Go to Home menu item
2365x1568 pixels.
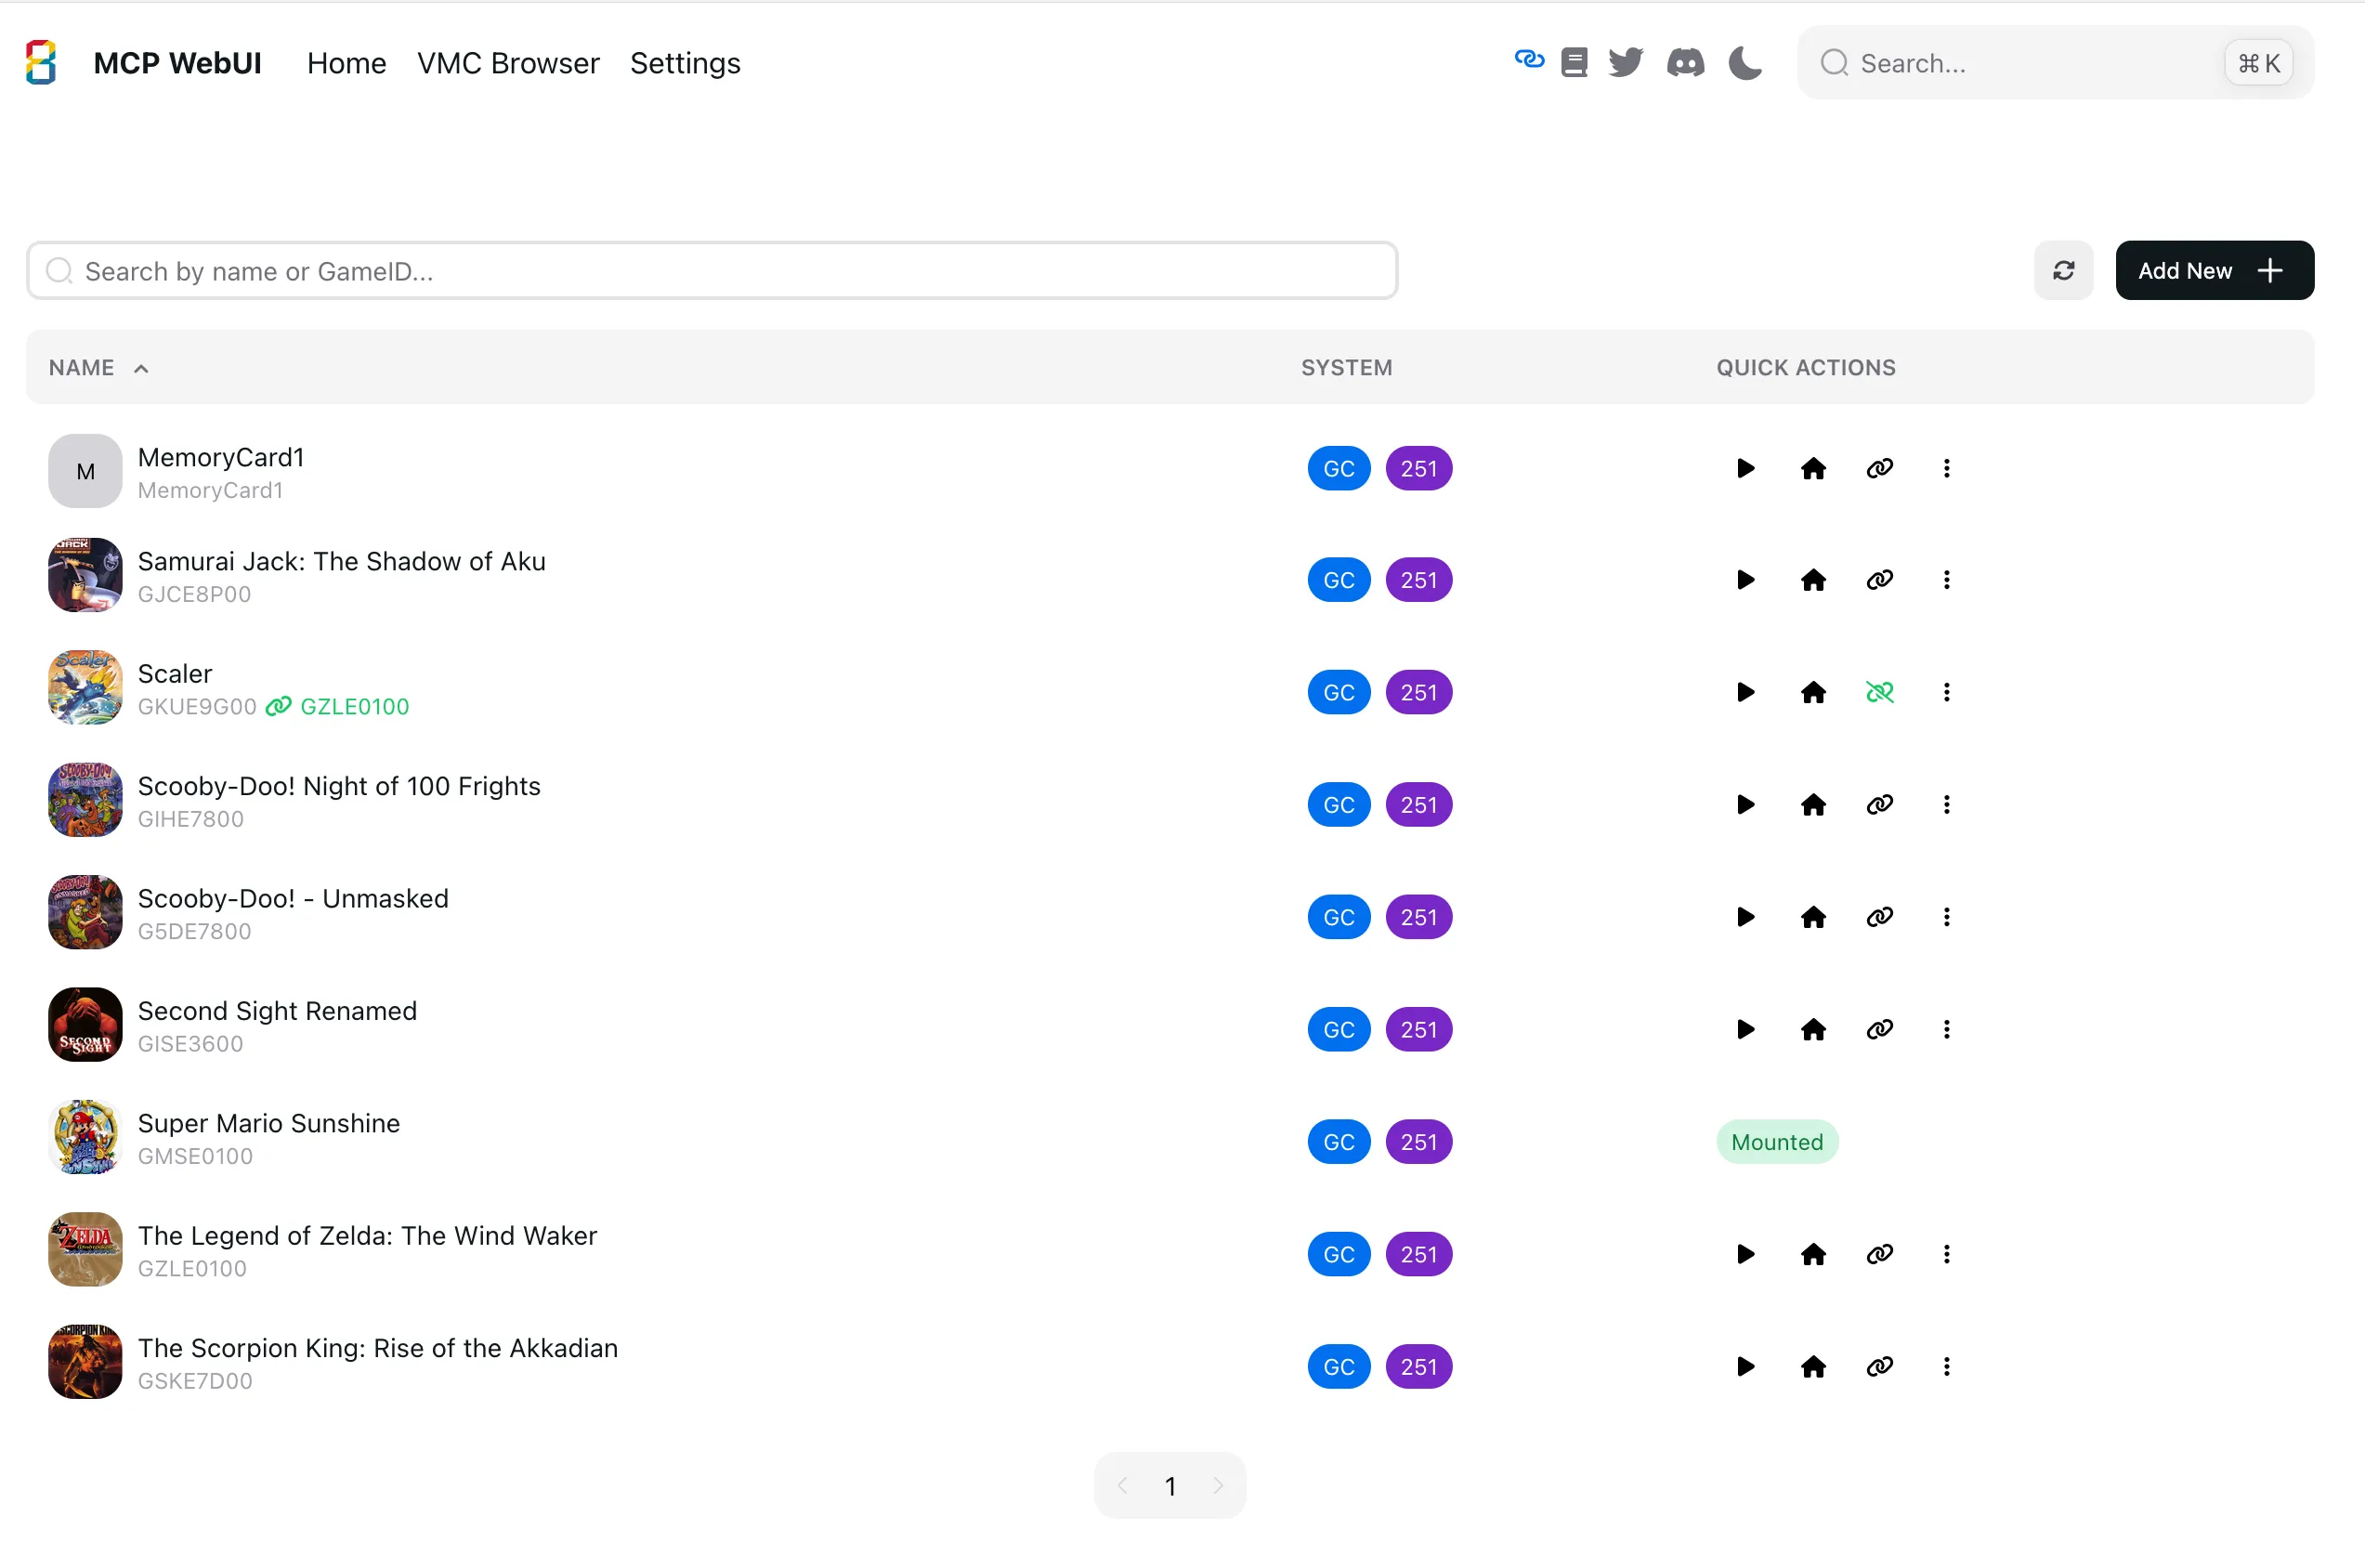(x=346, y=63)
